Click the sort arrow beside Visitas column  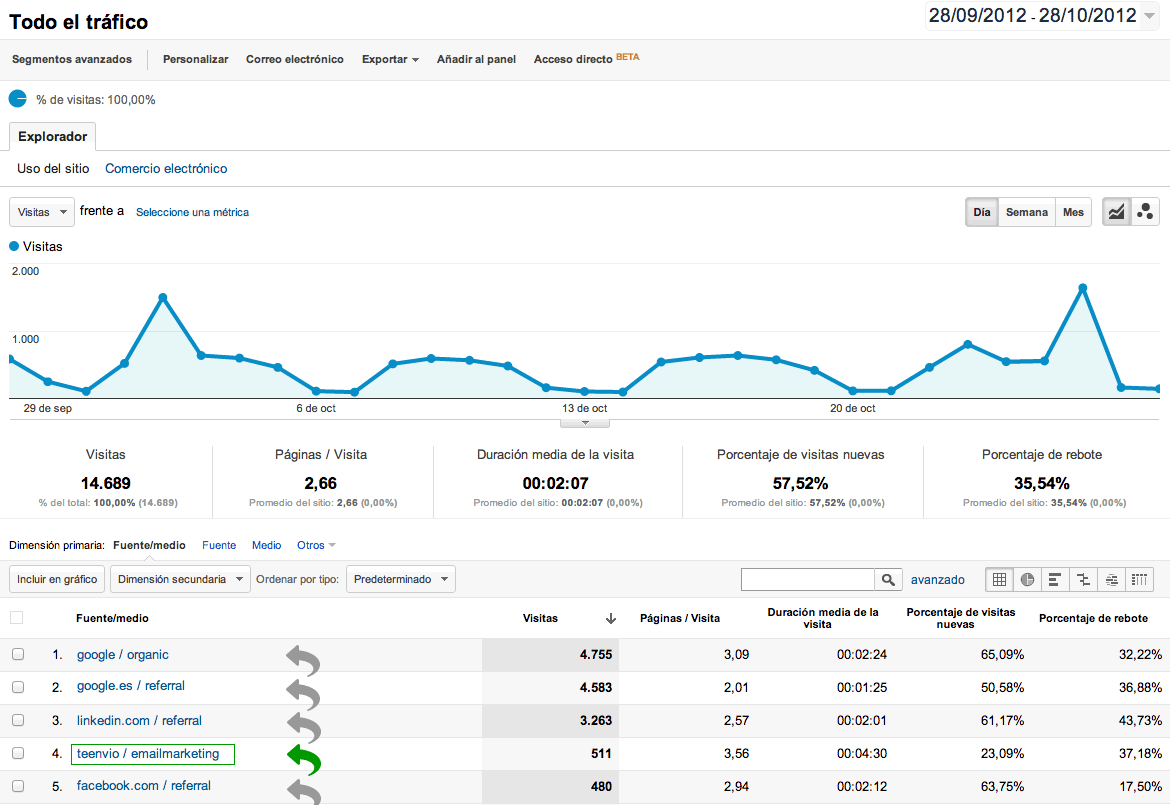[610, 618]
